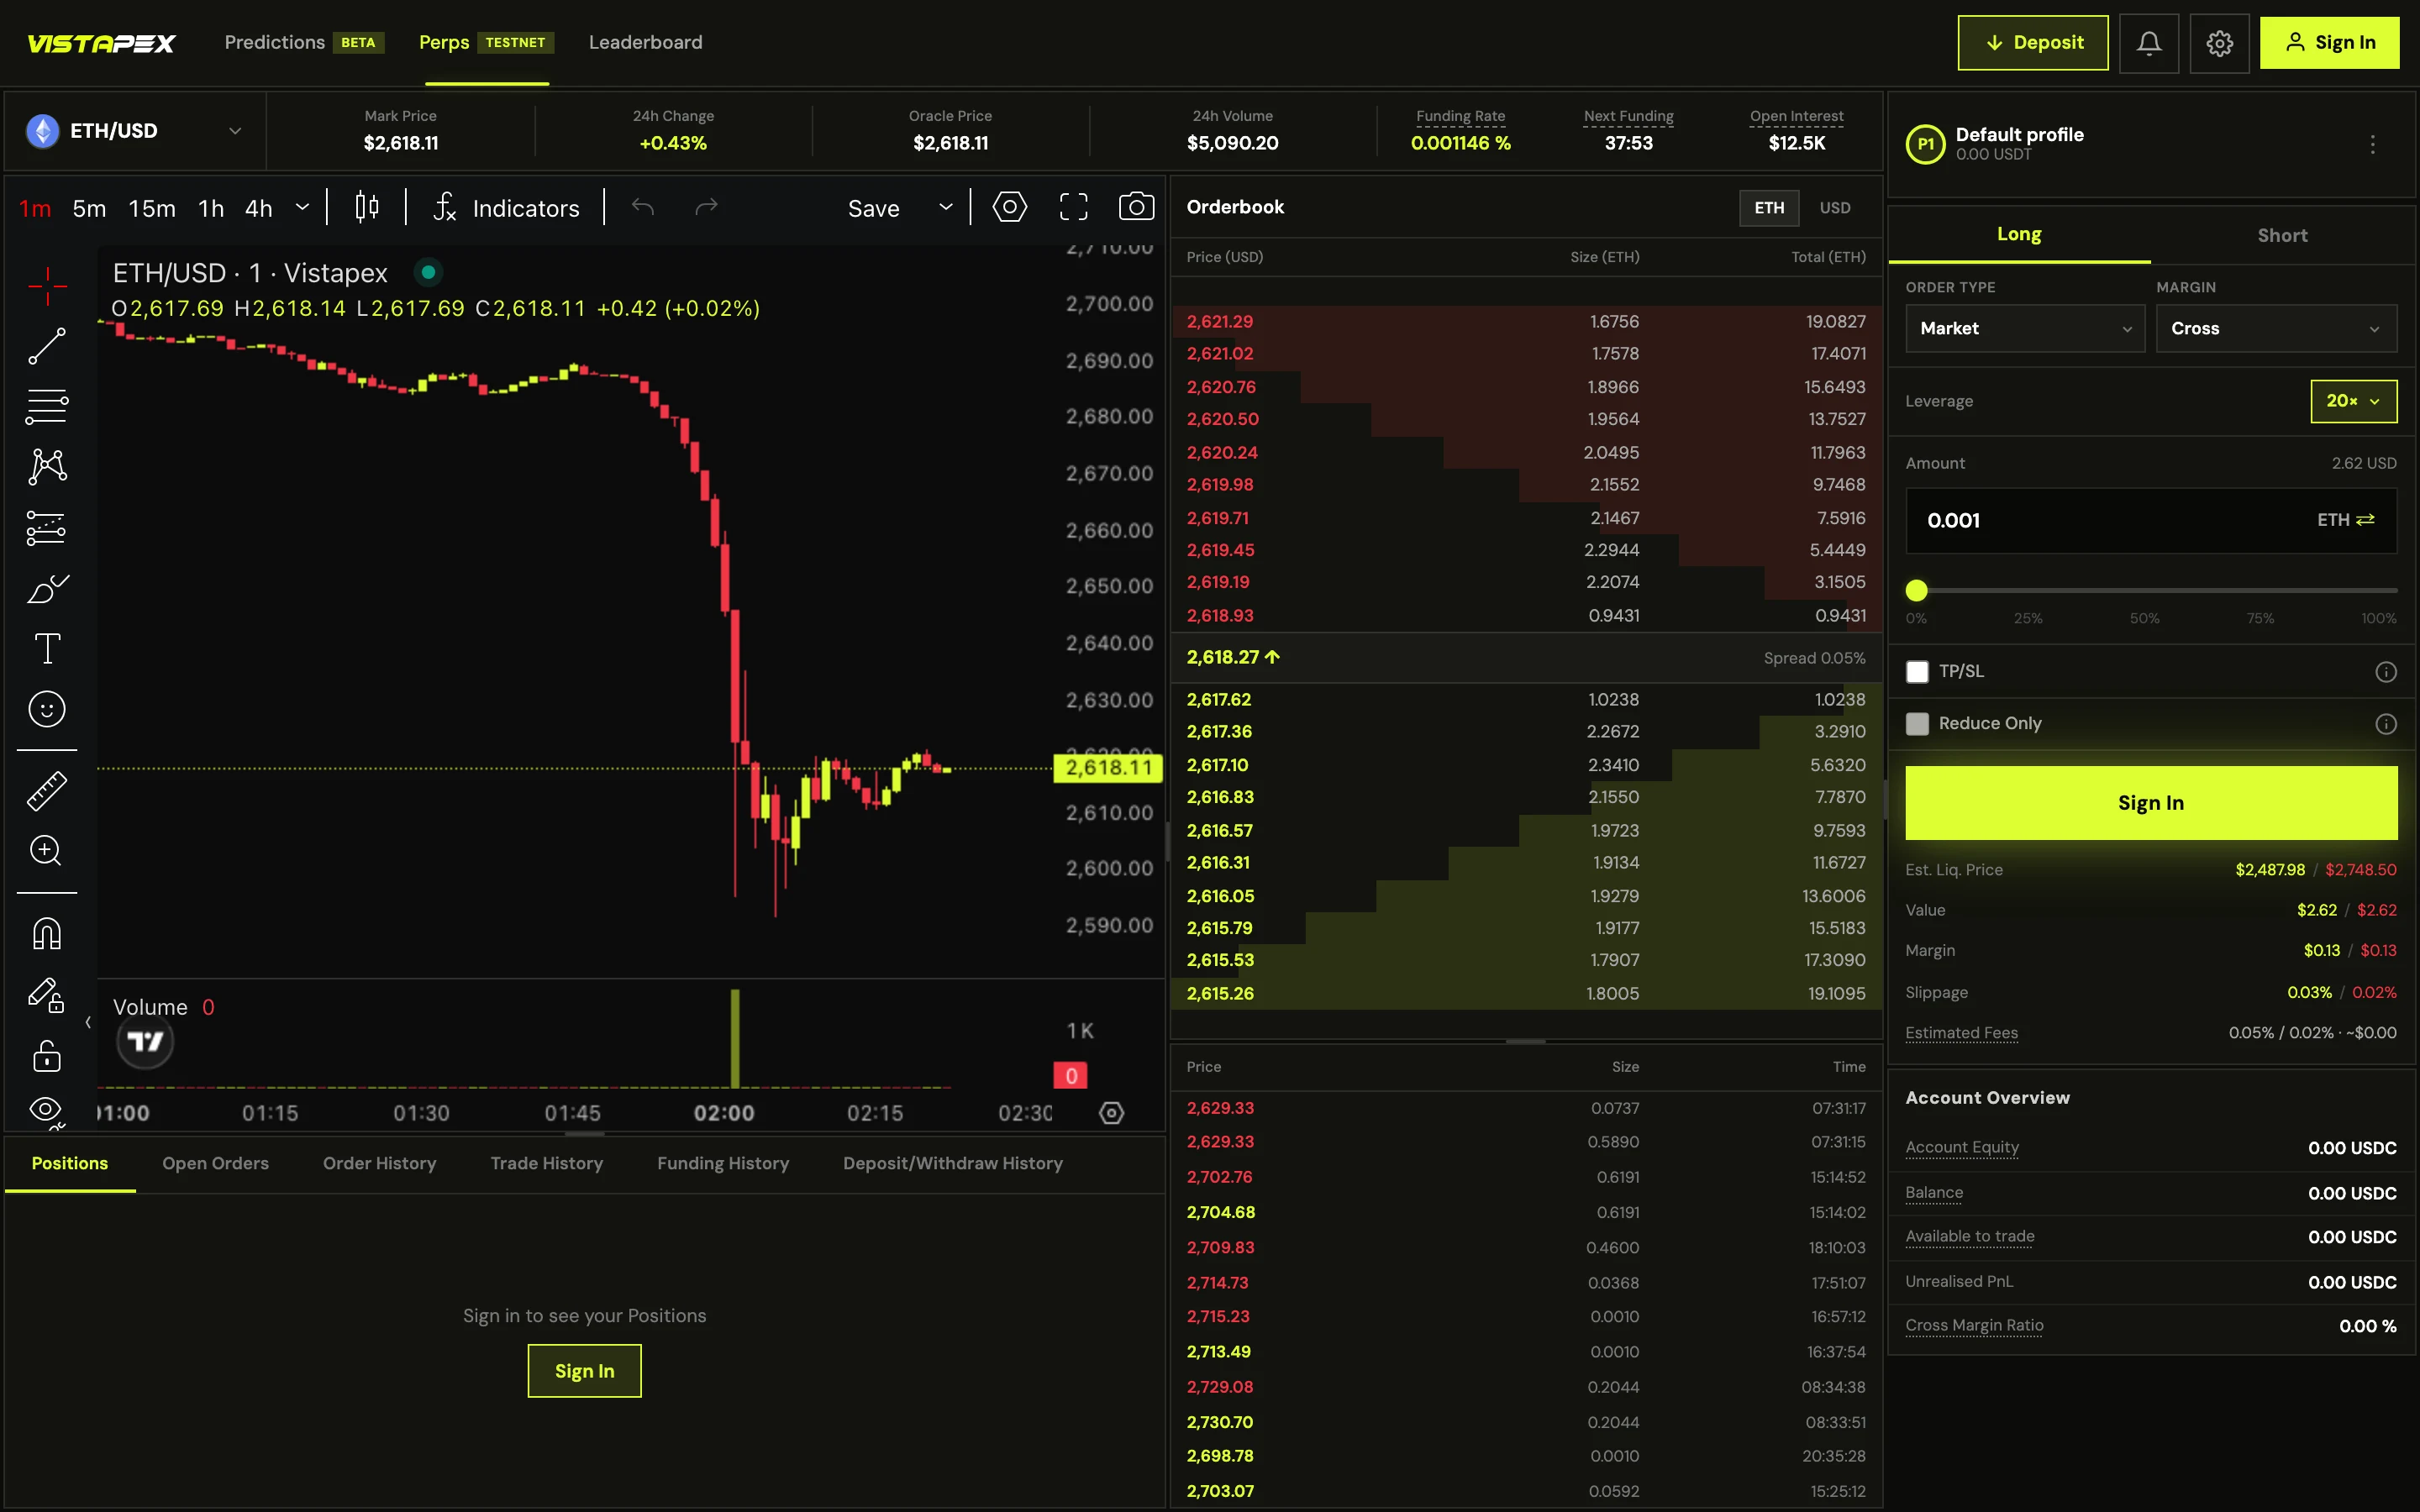2420x1512 pixels.
Task: Switch orderbook units to USD
Action: coord(1835,208)
